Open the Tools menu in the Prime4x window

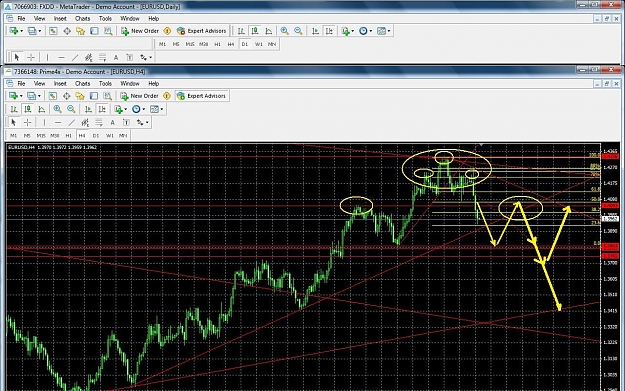(x=105, y=84)
